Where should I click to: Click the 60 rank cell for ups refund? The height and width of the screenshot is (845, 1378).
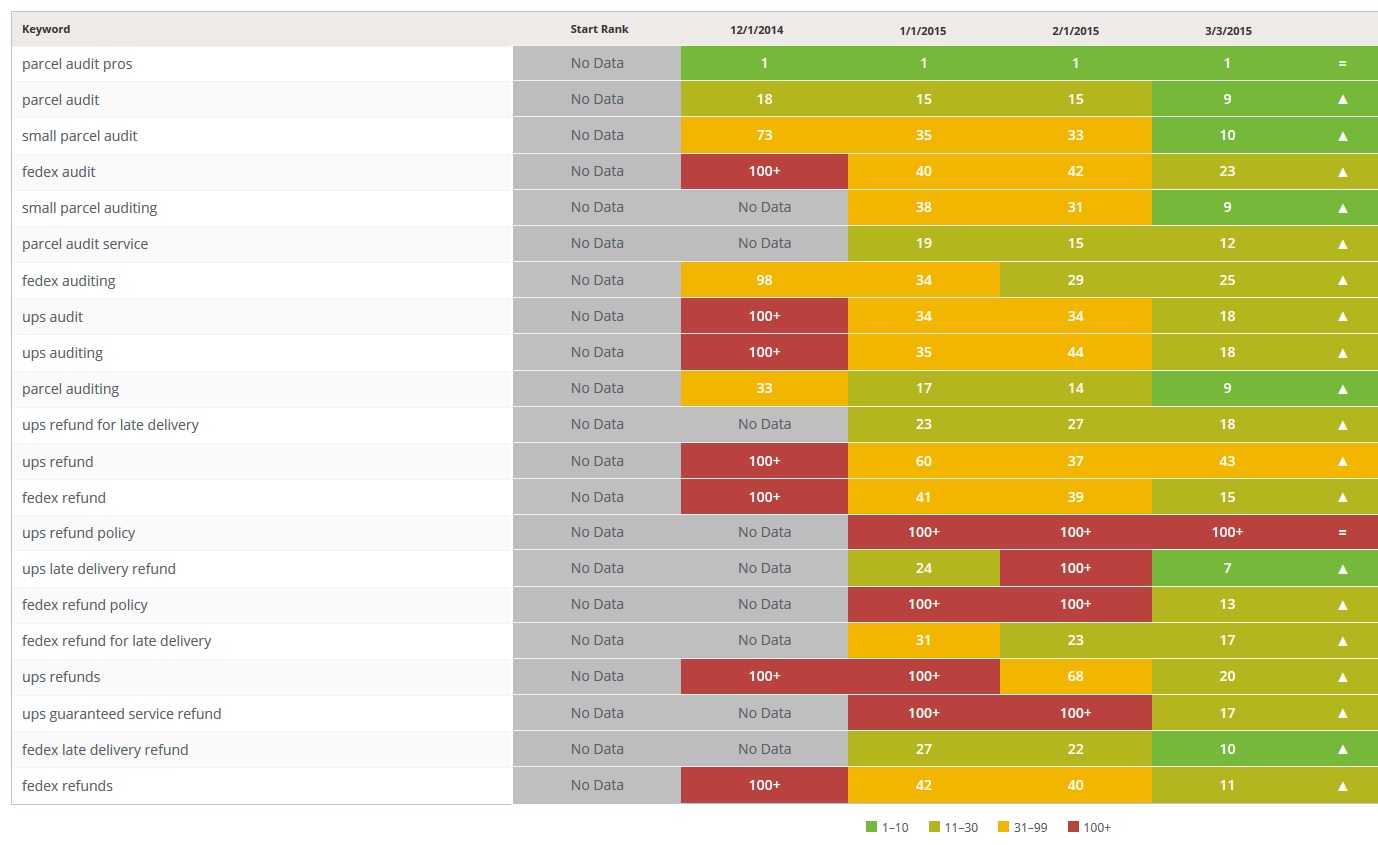pyautogui.click(x=923, y=461)
